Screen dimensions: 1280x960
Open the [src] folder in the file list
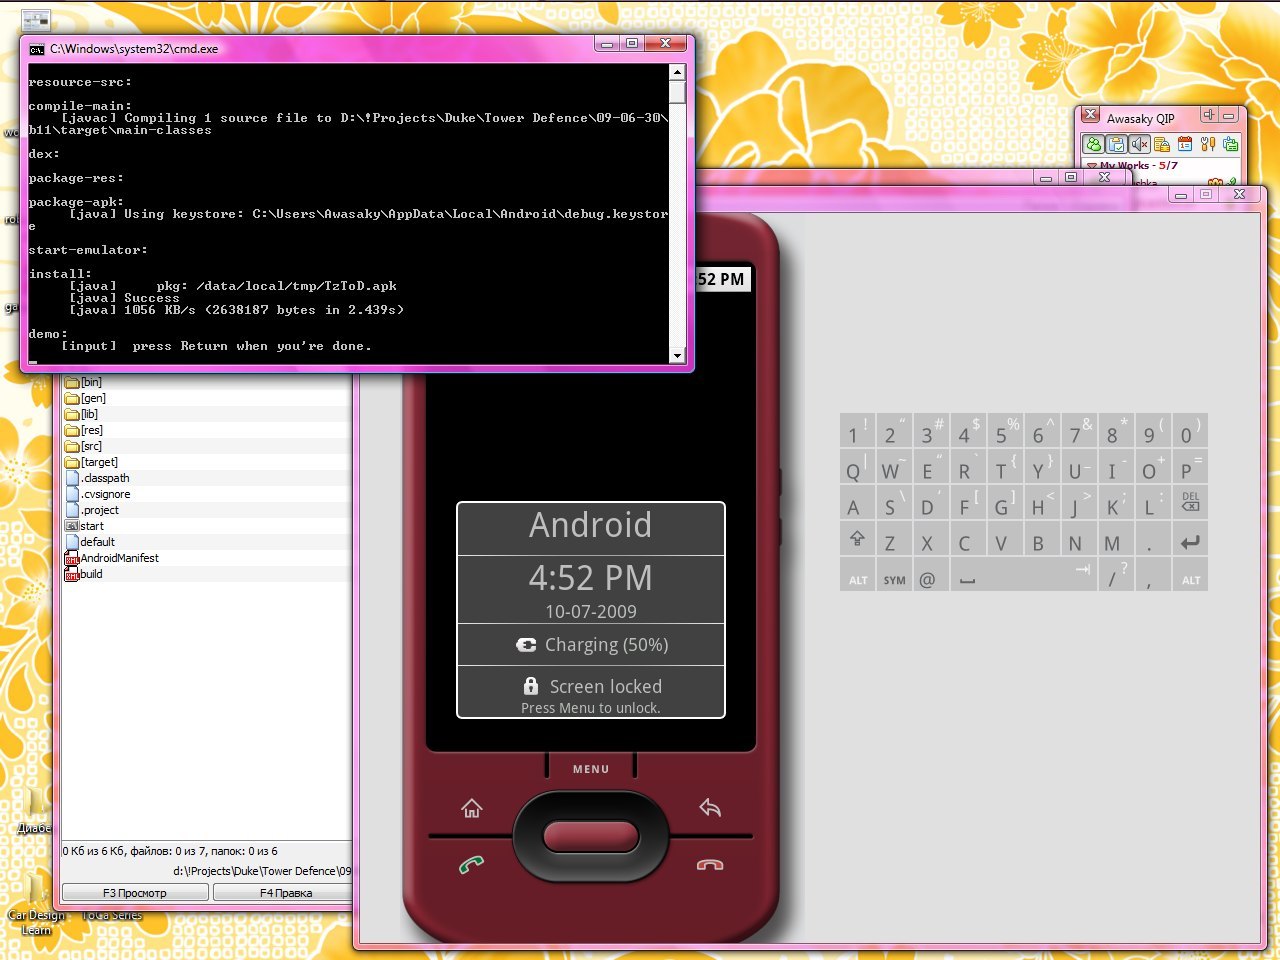(x=91, y=446)
